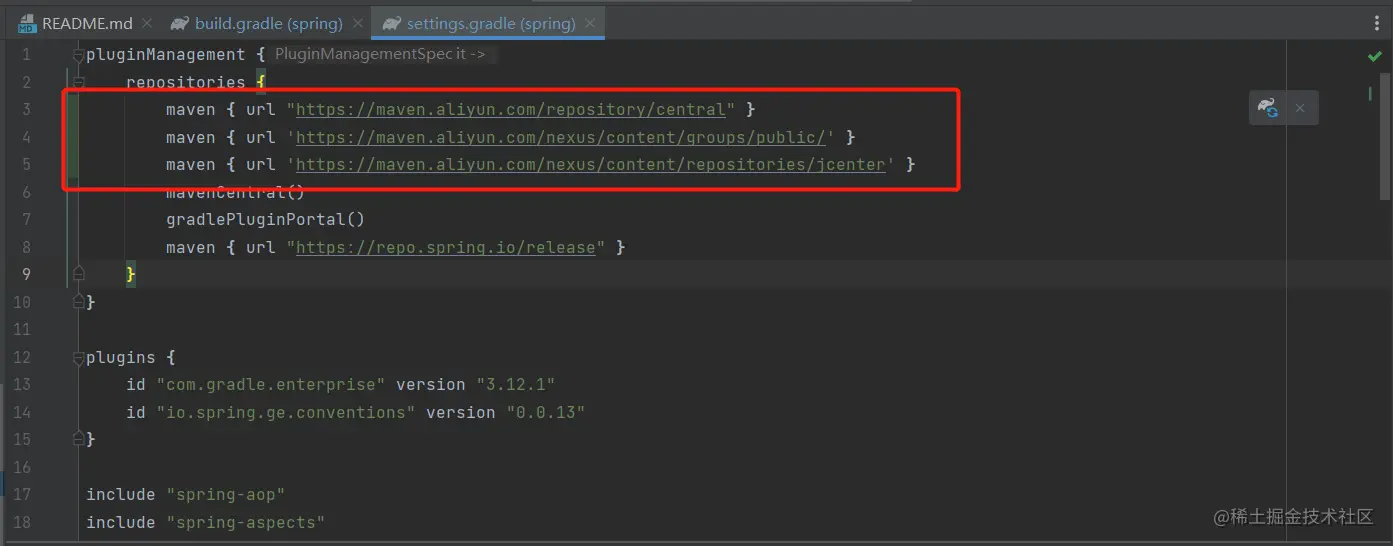
Task: Click the green change stripe in error stripe
Action: click(x=1370, y=93)
